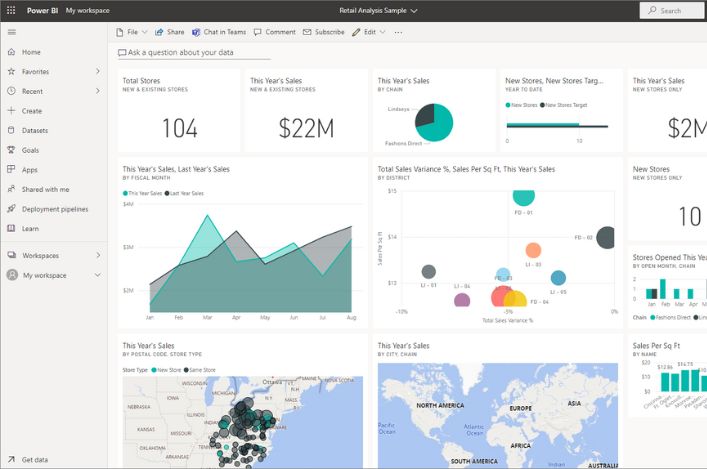Click the Favorites star icon
Image resolution: width=707 pixels, height=469 pixels.
coord(12,71)
